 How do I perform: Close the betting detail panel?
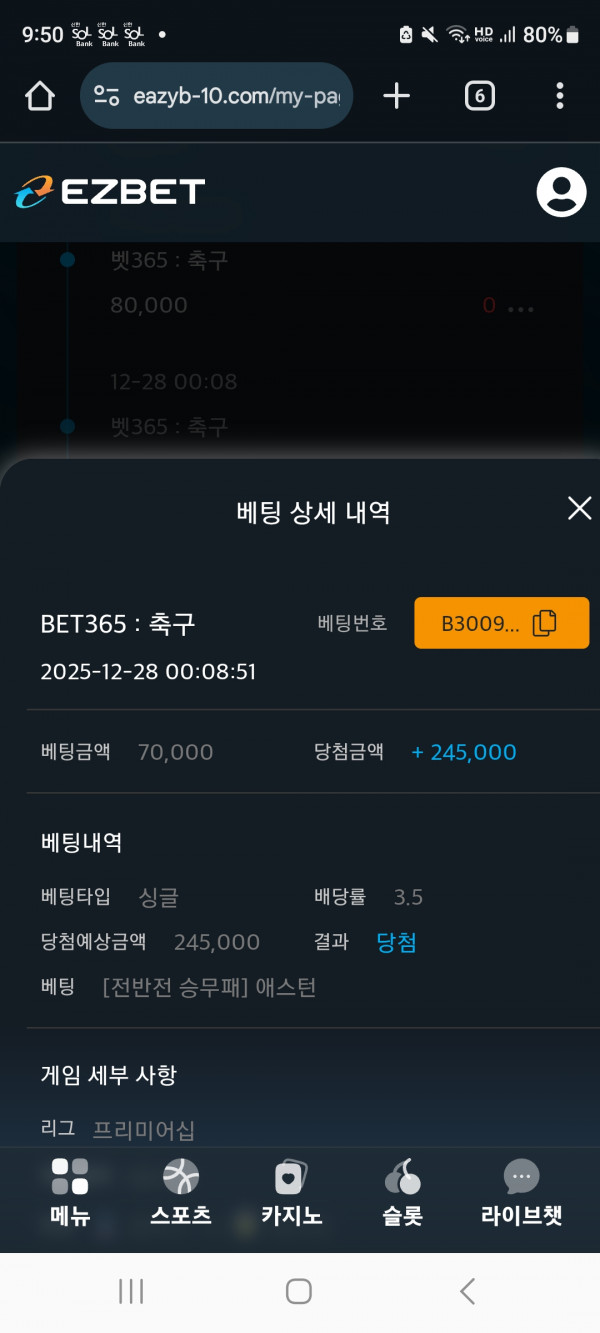579,508
